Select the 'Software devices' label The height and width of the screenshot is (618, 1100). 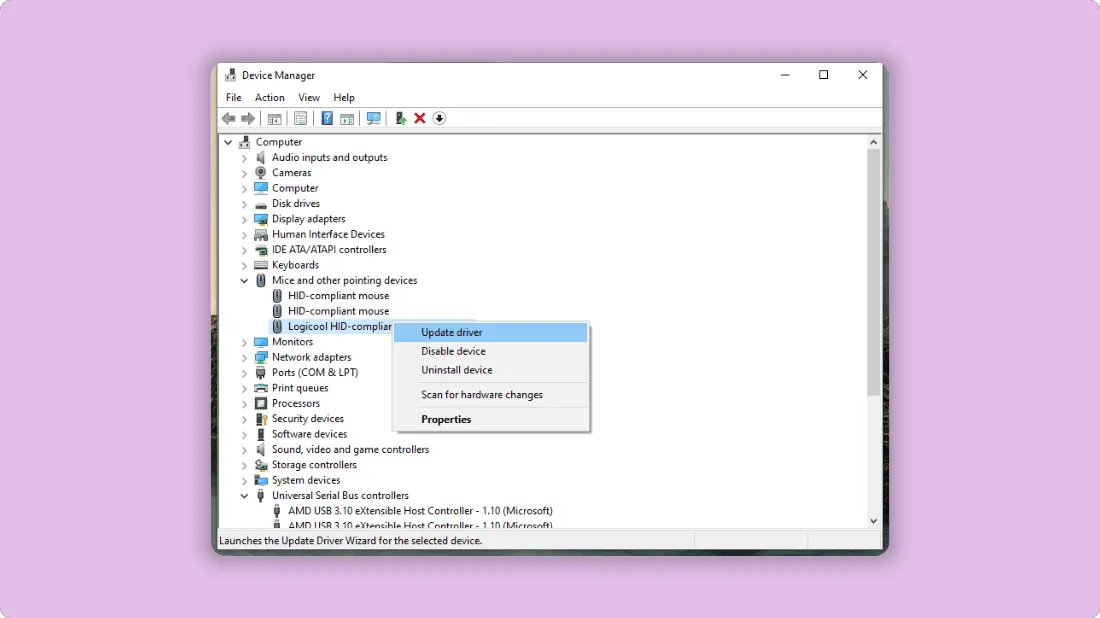pyautogui.click(x=309, y=434)
